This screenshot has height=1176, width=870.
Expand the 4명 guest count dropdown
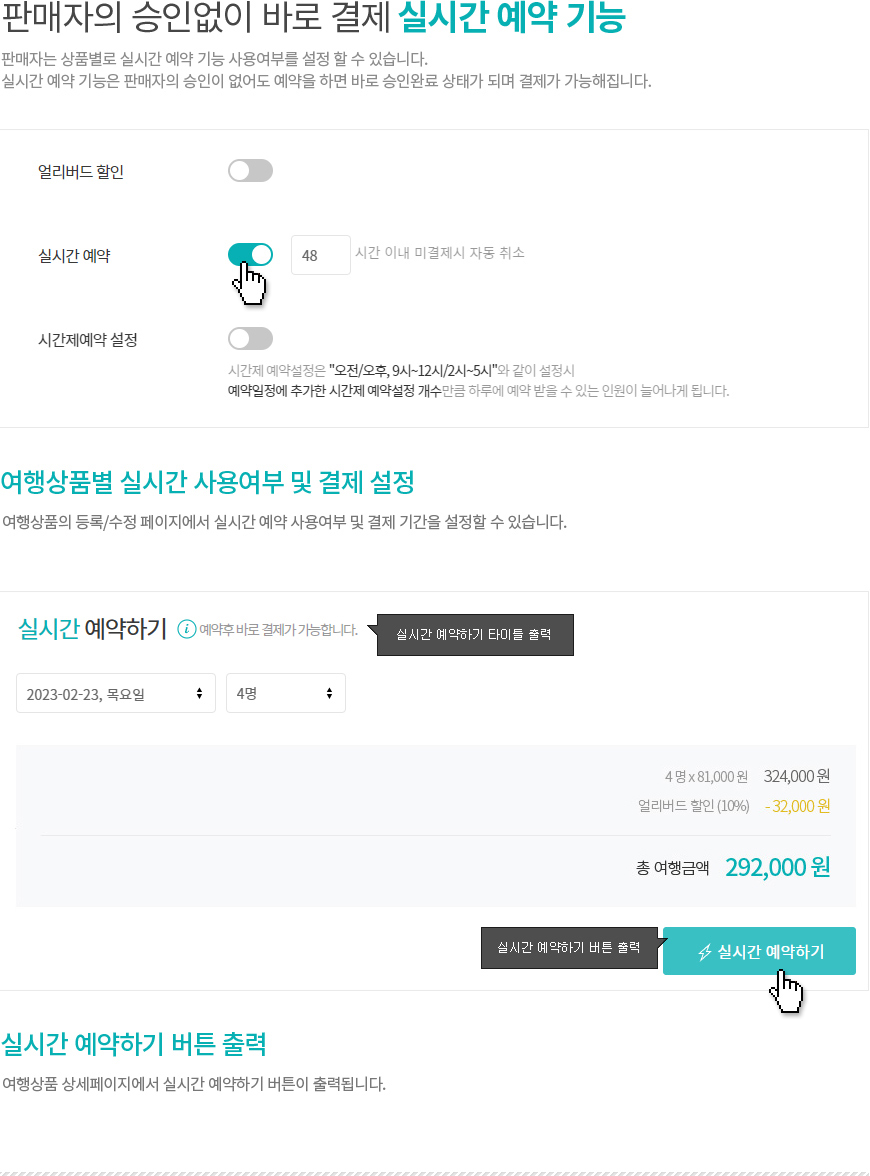(286, 693)
